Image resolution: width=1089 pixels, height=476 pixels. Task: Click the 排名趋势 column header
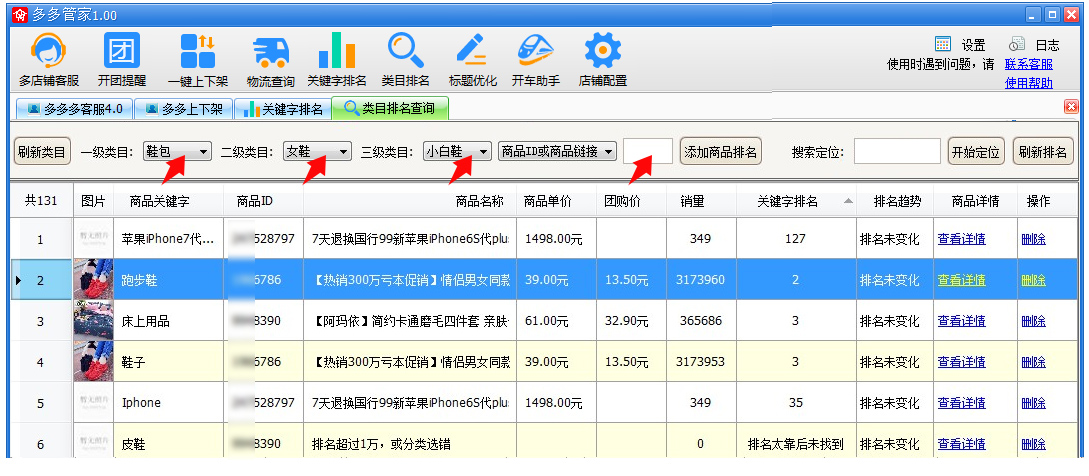pos(895,202)
